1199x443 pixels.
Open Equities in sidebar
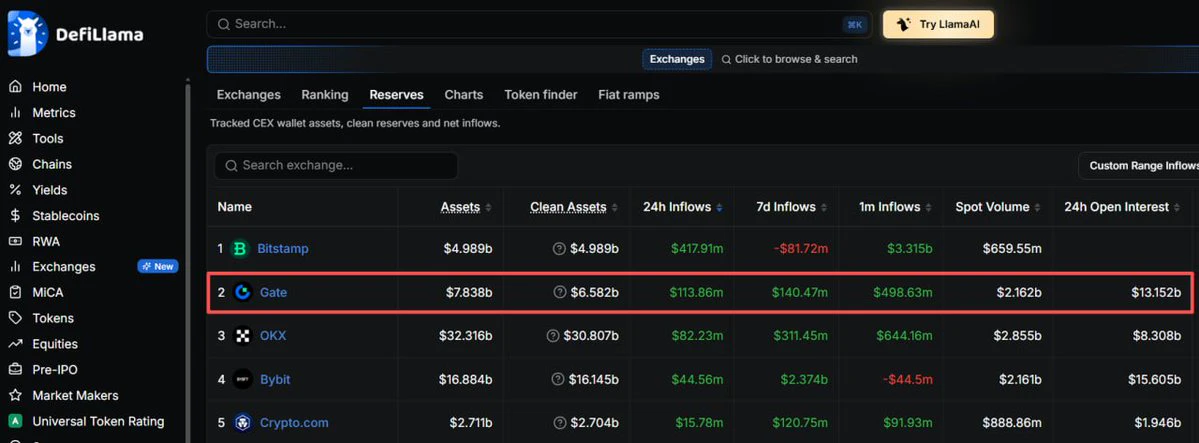click(x=54, y=344)
